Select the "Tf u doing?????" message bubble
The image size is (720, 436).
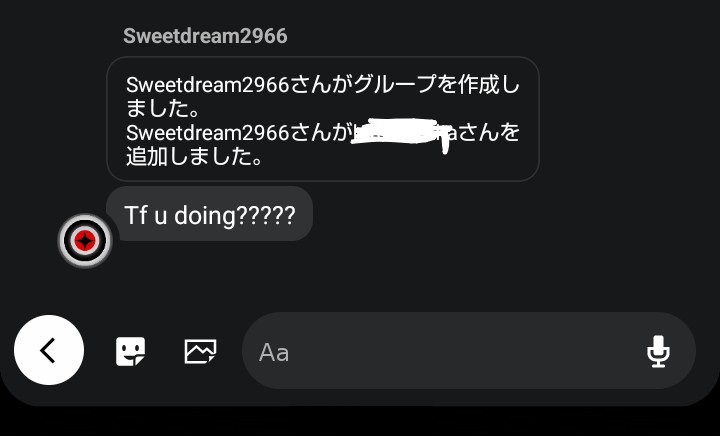(x=209, y=215)
